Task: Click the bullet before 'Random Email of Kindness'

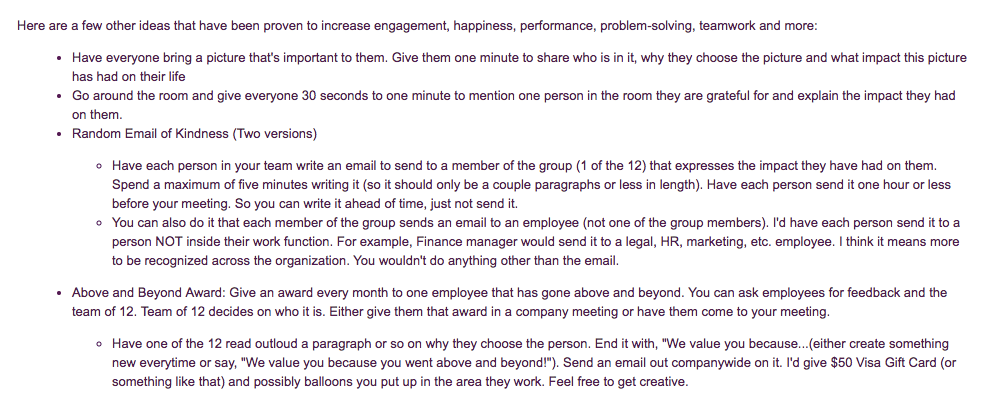Action: (x=59, y=134)
